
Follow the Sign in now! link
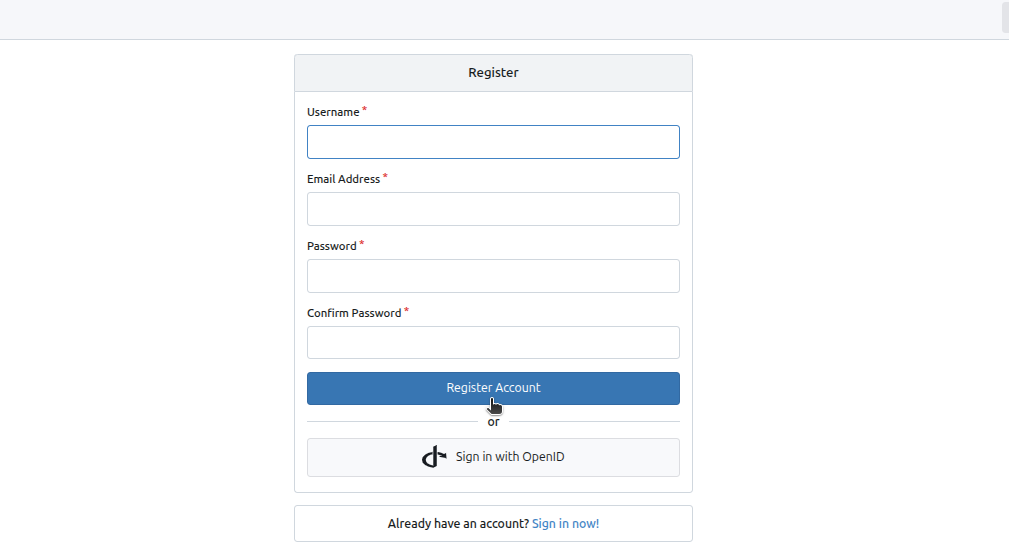point(566,523)
